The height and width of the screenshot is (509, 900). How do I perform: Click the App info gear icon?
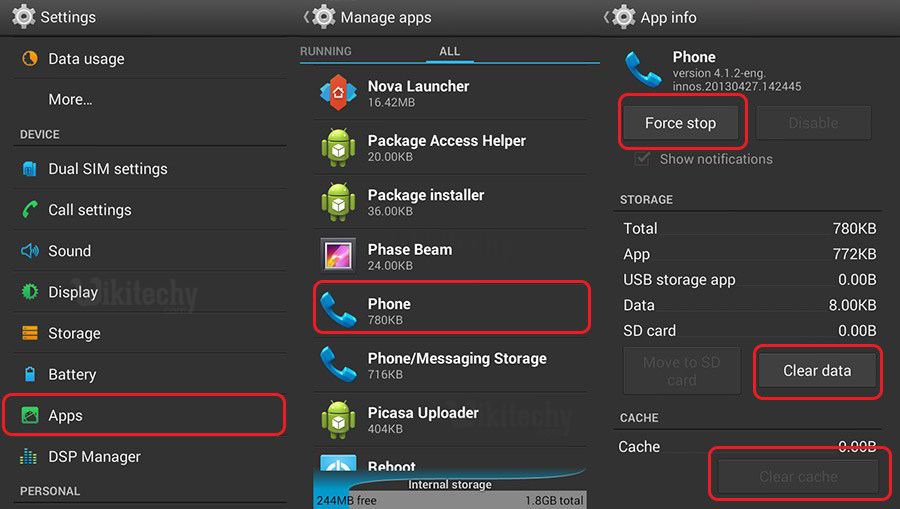click(x=623, y=17)
